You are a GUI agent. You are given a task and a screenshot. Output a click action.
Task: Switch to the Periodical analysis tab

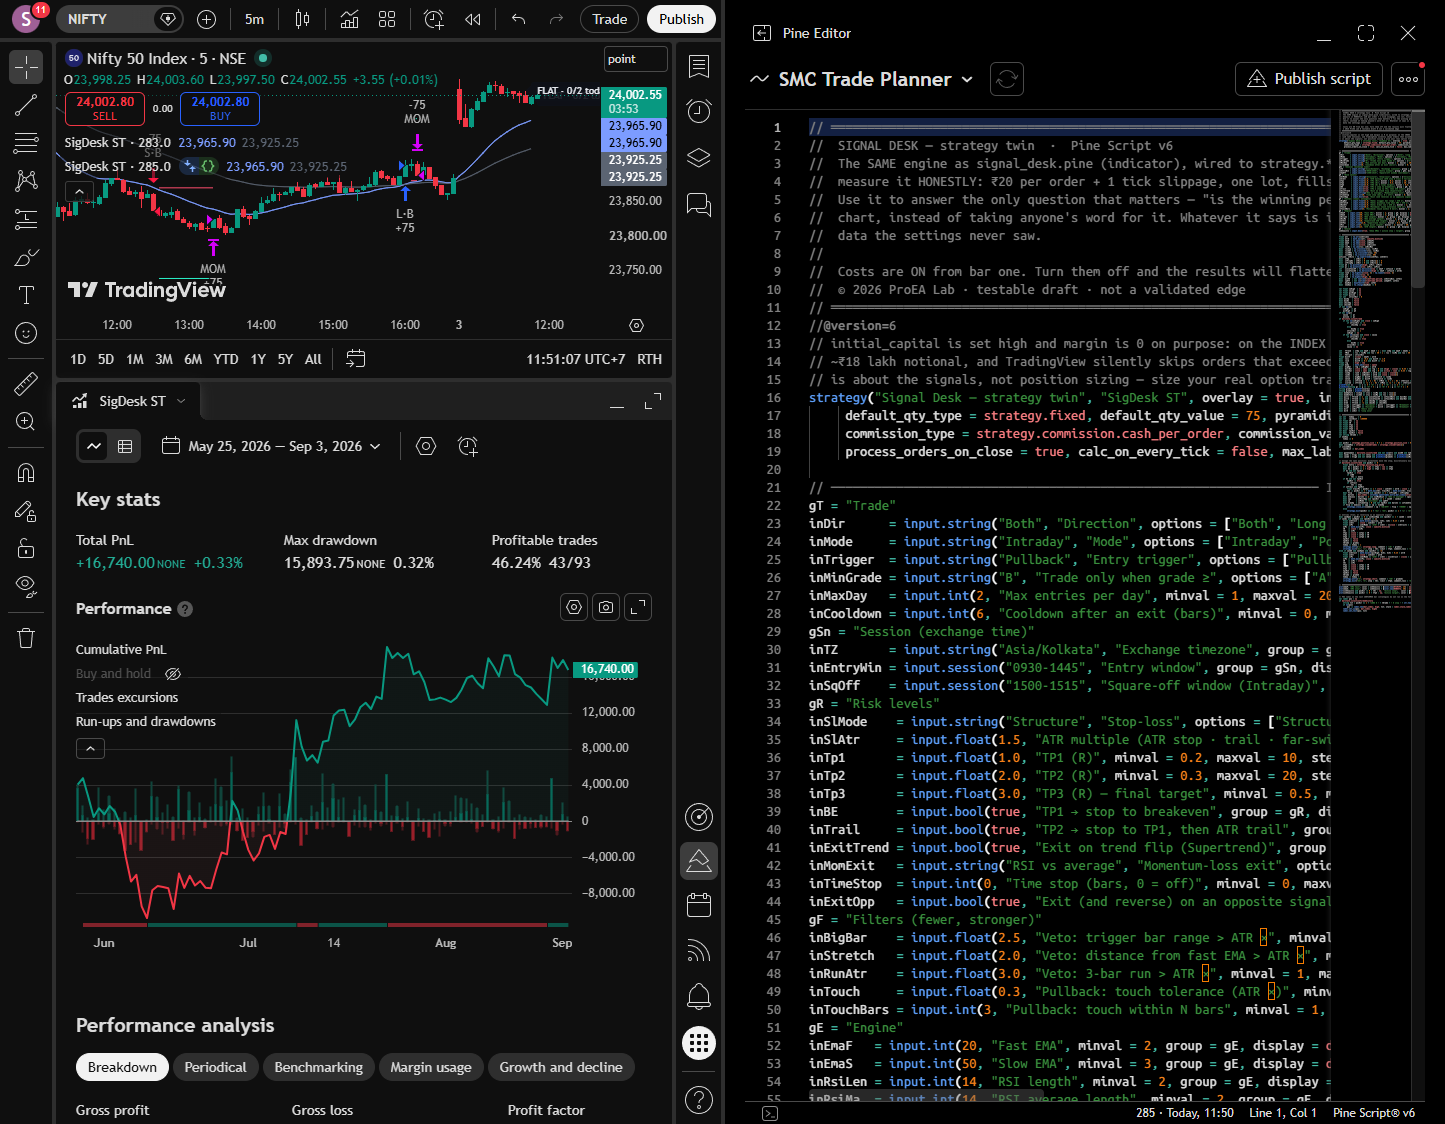pyautogui.click(x=215, y=1067)
